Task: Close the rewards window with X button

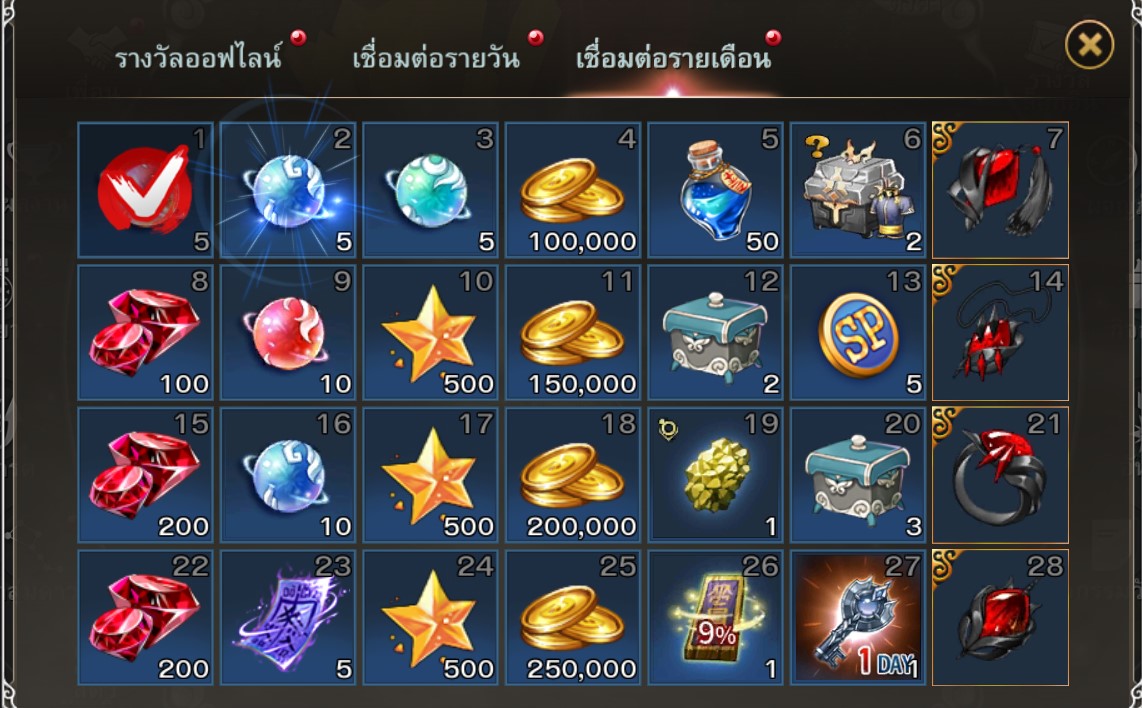Action: 1090,45
